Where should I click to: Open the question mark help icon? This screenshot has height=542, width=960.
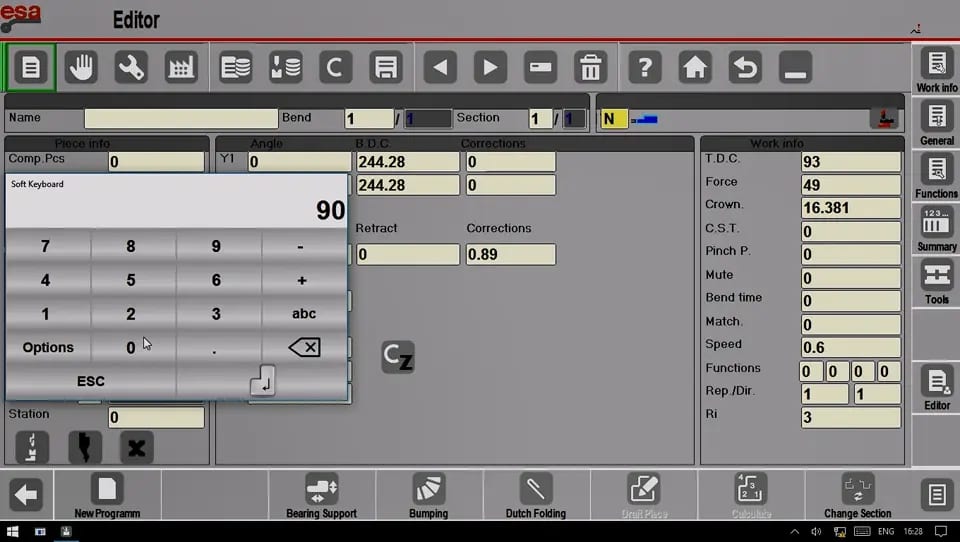[x=645, y=67]
